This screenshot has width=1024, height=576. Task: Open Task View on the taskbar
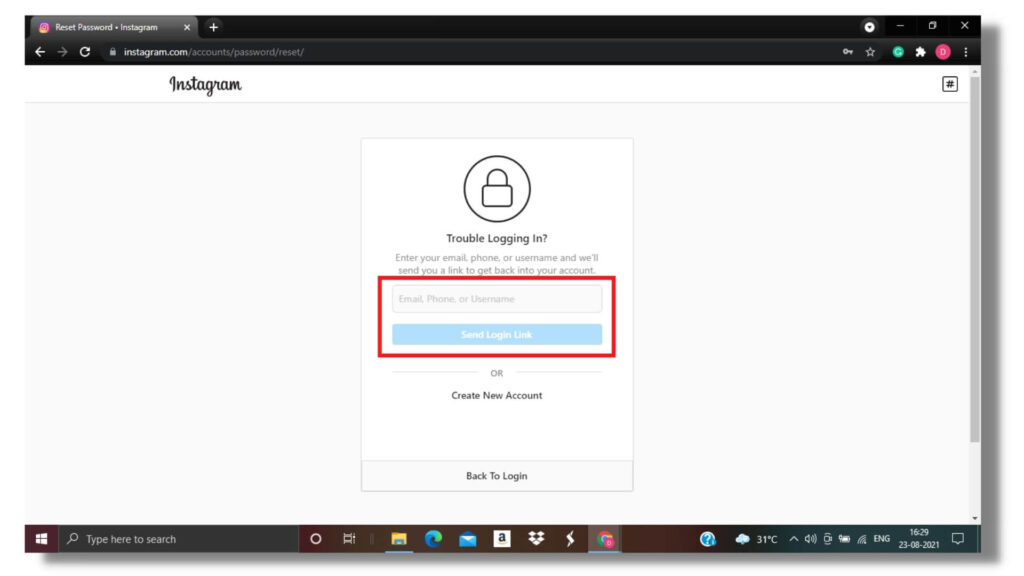point(349,539)
